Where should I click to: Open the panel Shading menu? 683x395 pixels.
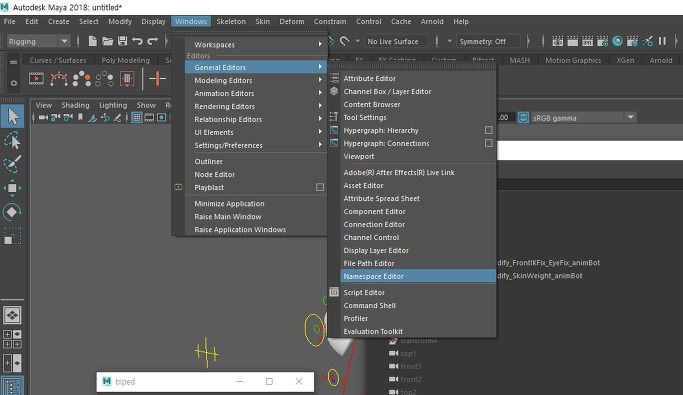(x=75, y=105)
